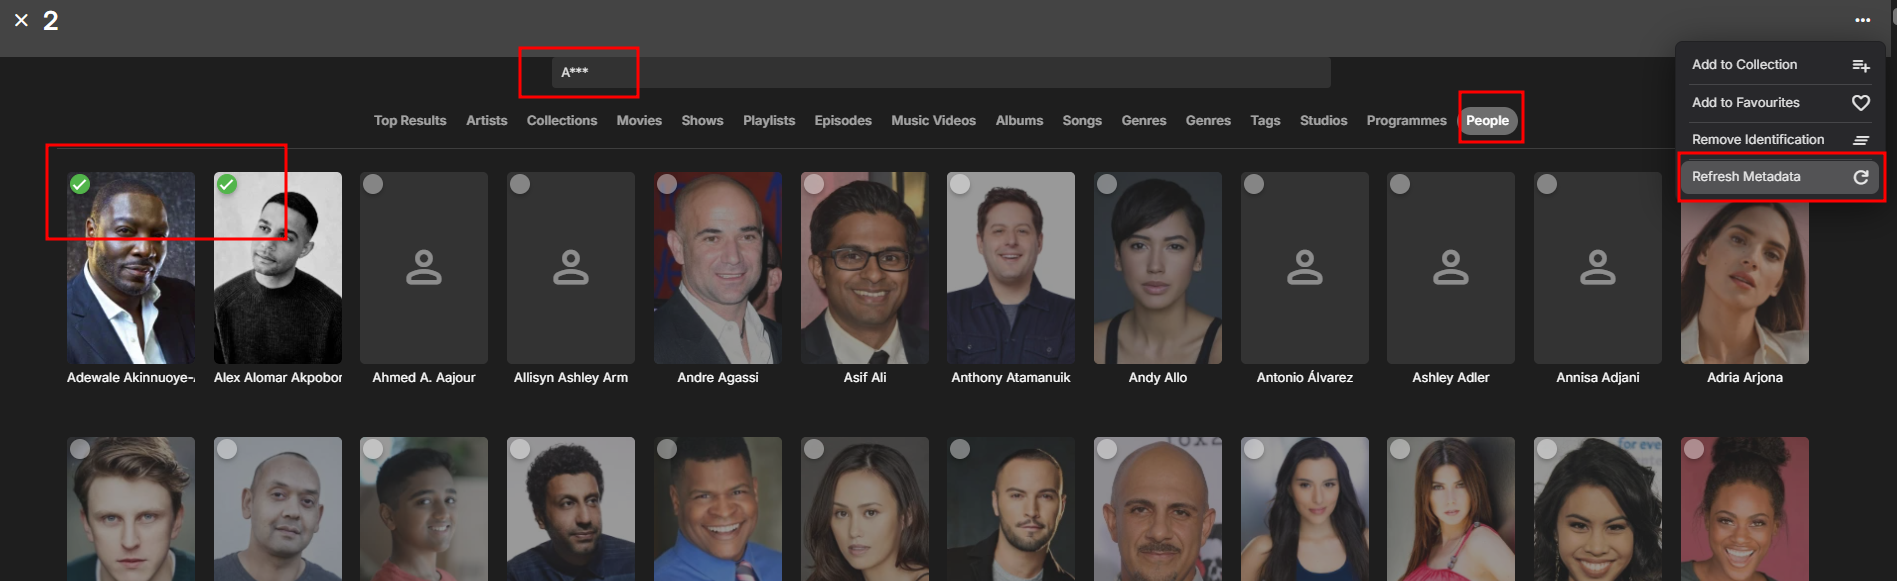Click the Anthony Atamanuik name label
The image size is (1897, 581).
1011,378
